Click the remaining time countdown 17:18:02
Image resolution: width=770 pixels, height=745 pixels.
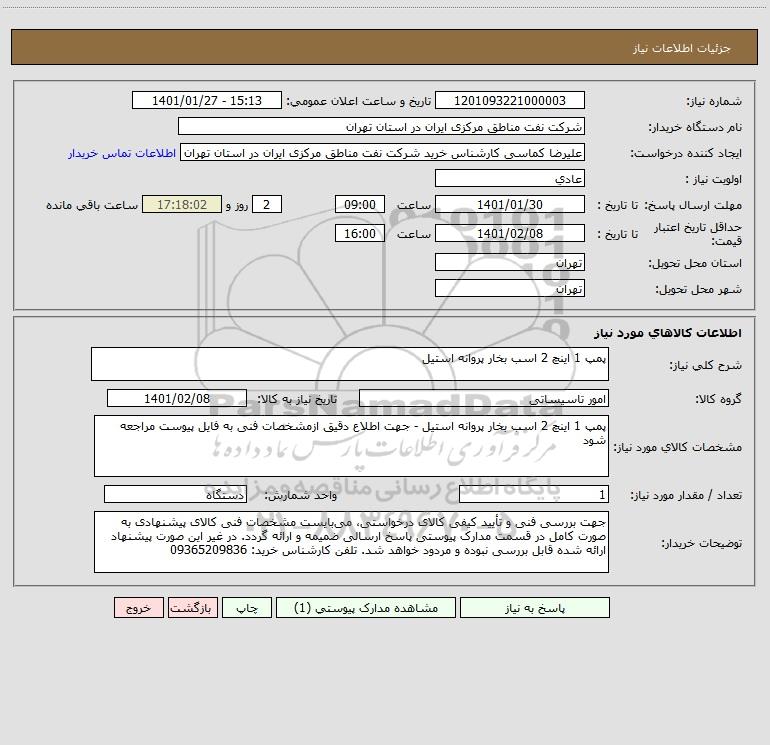click(x=182, y=204)
